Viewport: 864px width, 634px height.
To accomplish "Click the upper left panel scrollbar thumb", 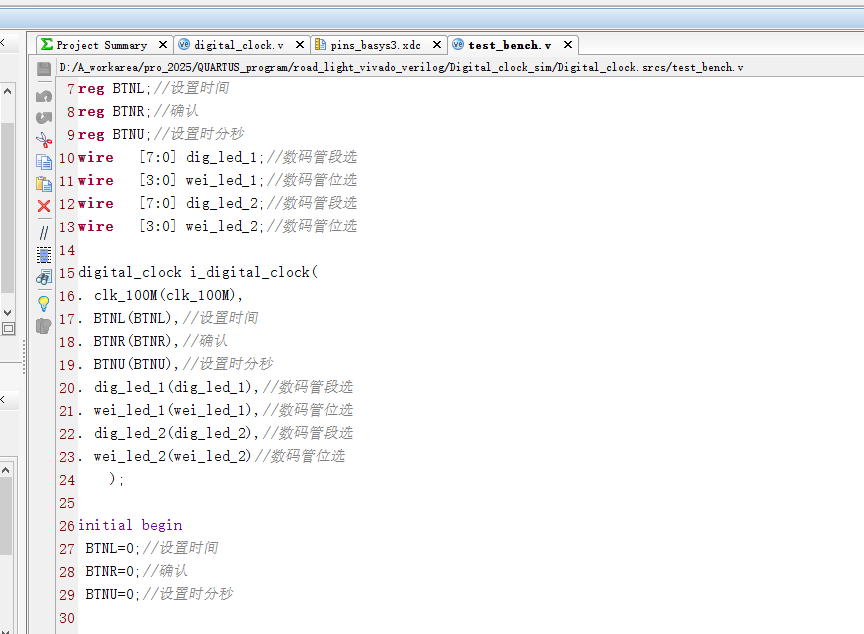I will click(7, 208).
